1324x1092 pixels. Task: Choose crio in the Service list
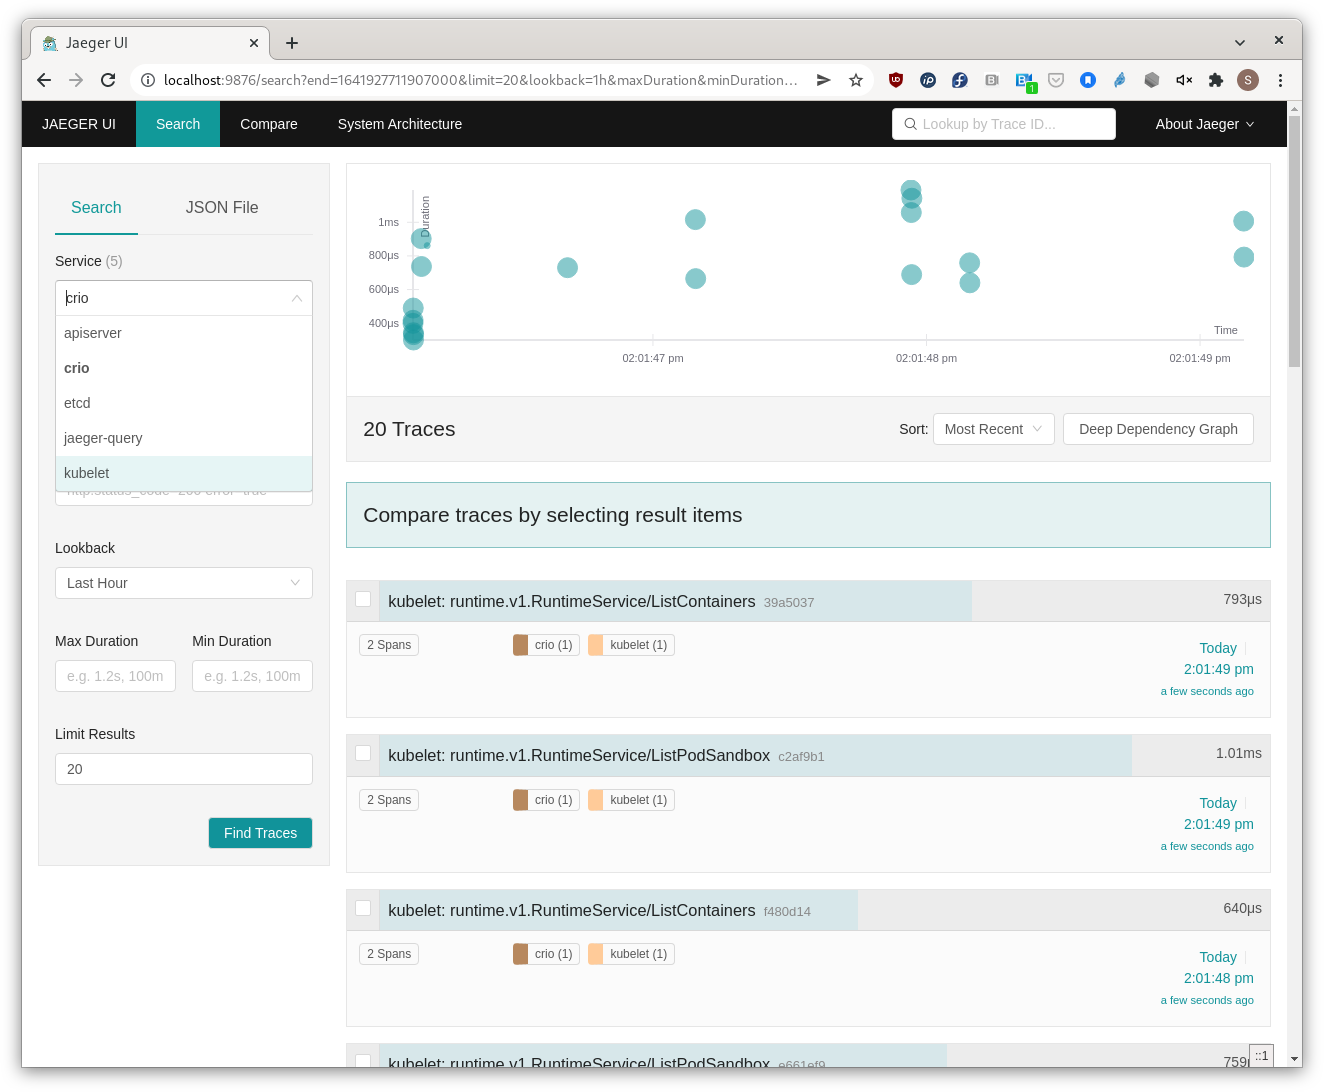(x=184, y=368)
